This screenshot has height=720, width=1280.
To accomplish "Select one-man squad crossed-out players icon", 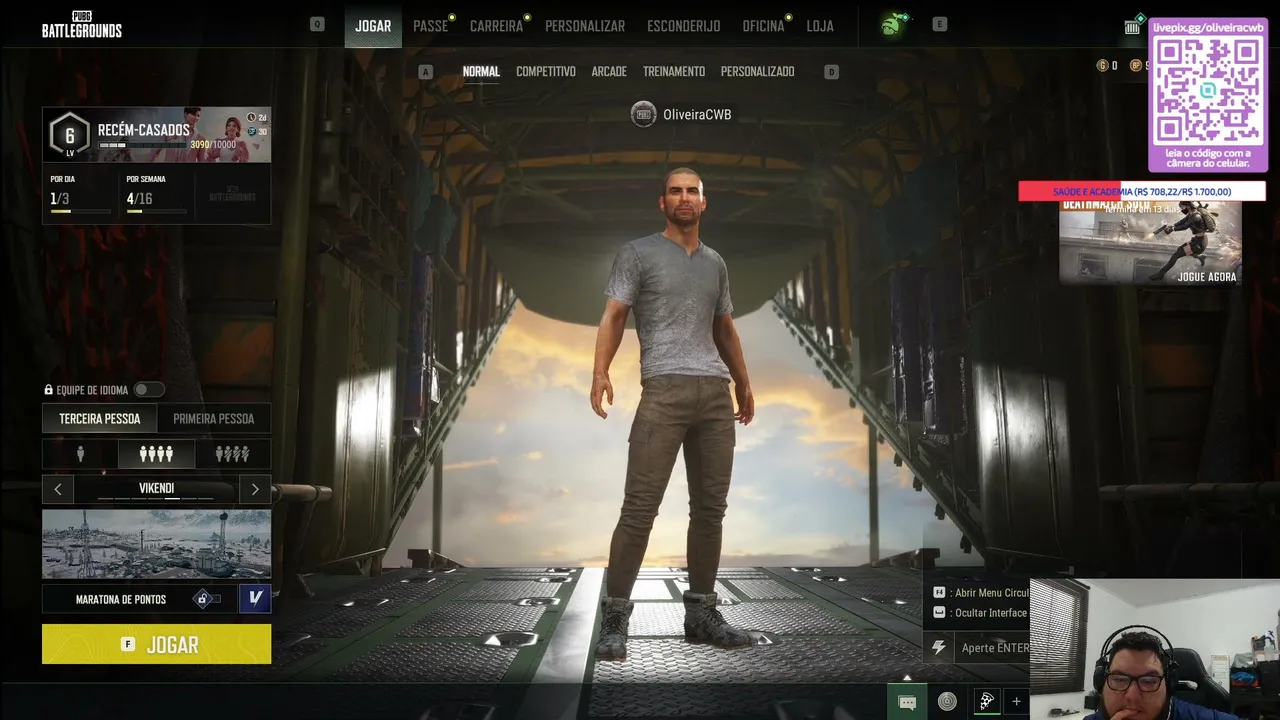I will click(x=232, y=455).
